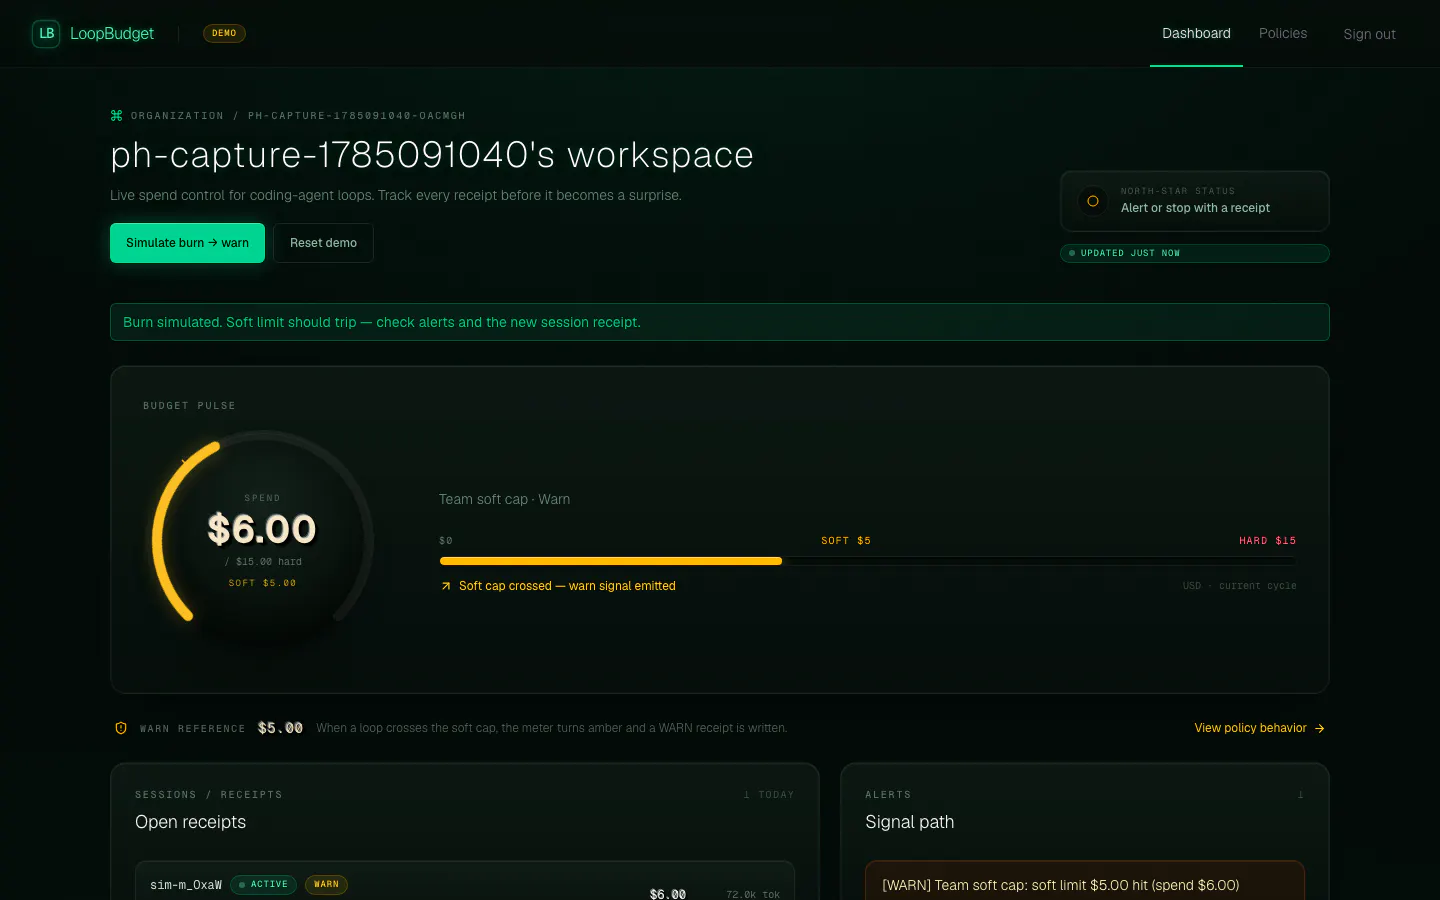Click the '/ $15.00 hard' gauge text
Image resolution: width=1440 pixels, height=900 pixels.
[x=263, y=562]
